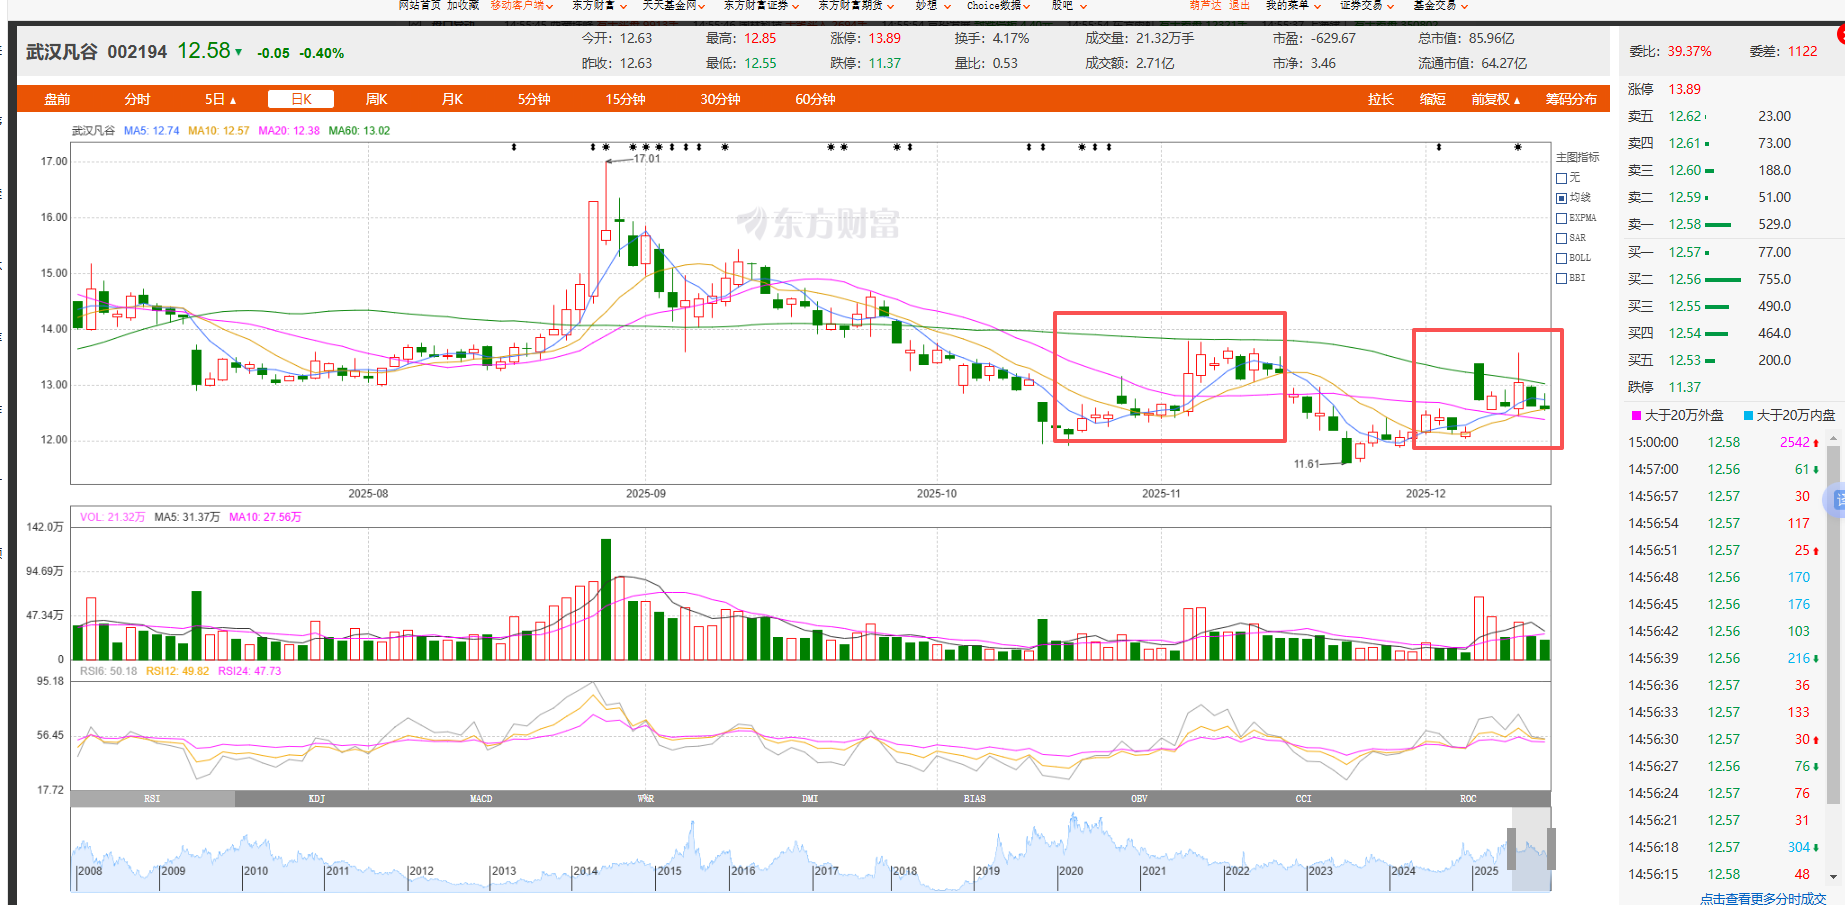Show the 60分钟 candlestick chart

815,99
